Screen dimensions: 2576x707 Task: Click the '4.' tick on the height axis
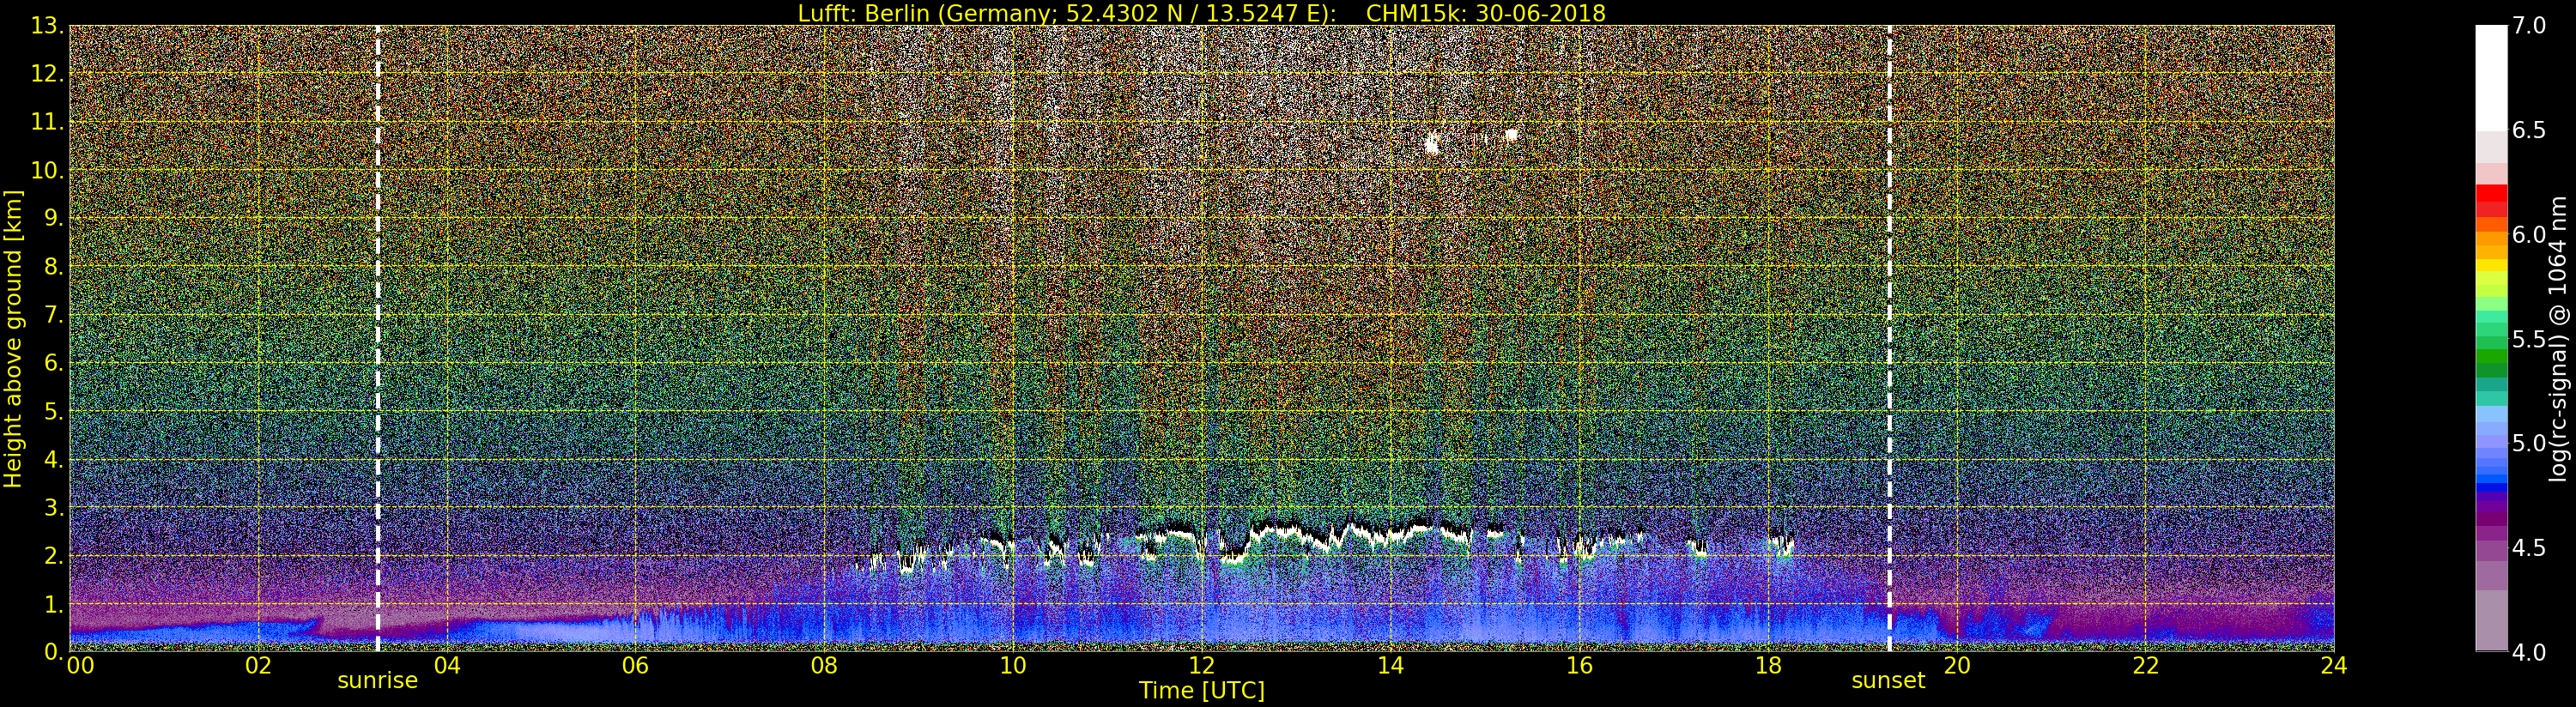54,460
